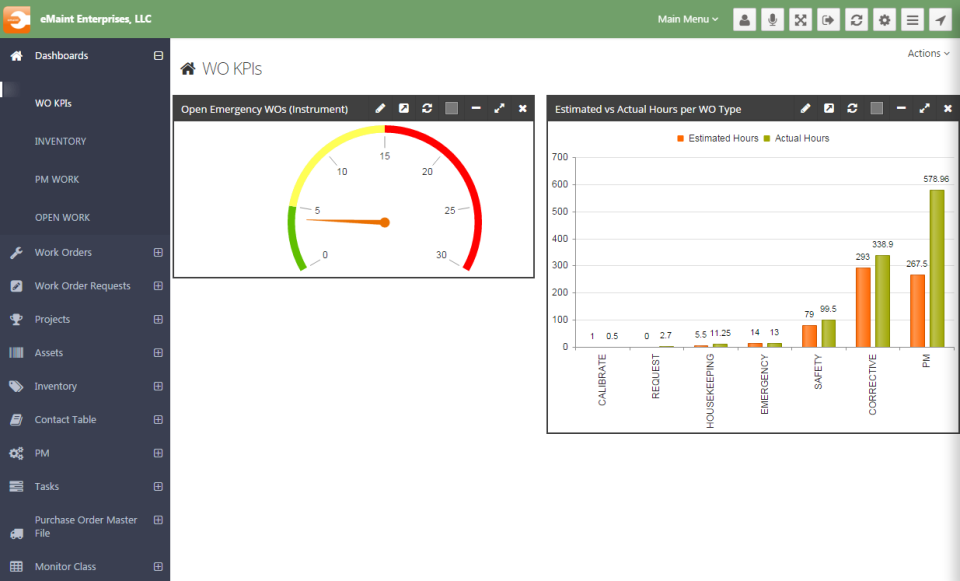The width and height of the screenshot is (960, 581).
Task: Refresh the Estimated vs Actual Hours widget
Action: tap(852, 108)
